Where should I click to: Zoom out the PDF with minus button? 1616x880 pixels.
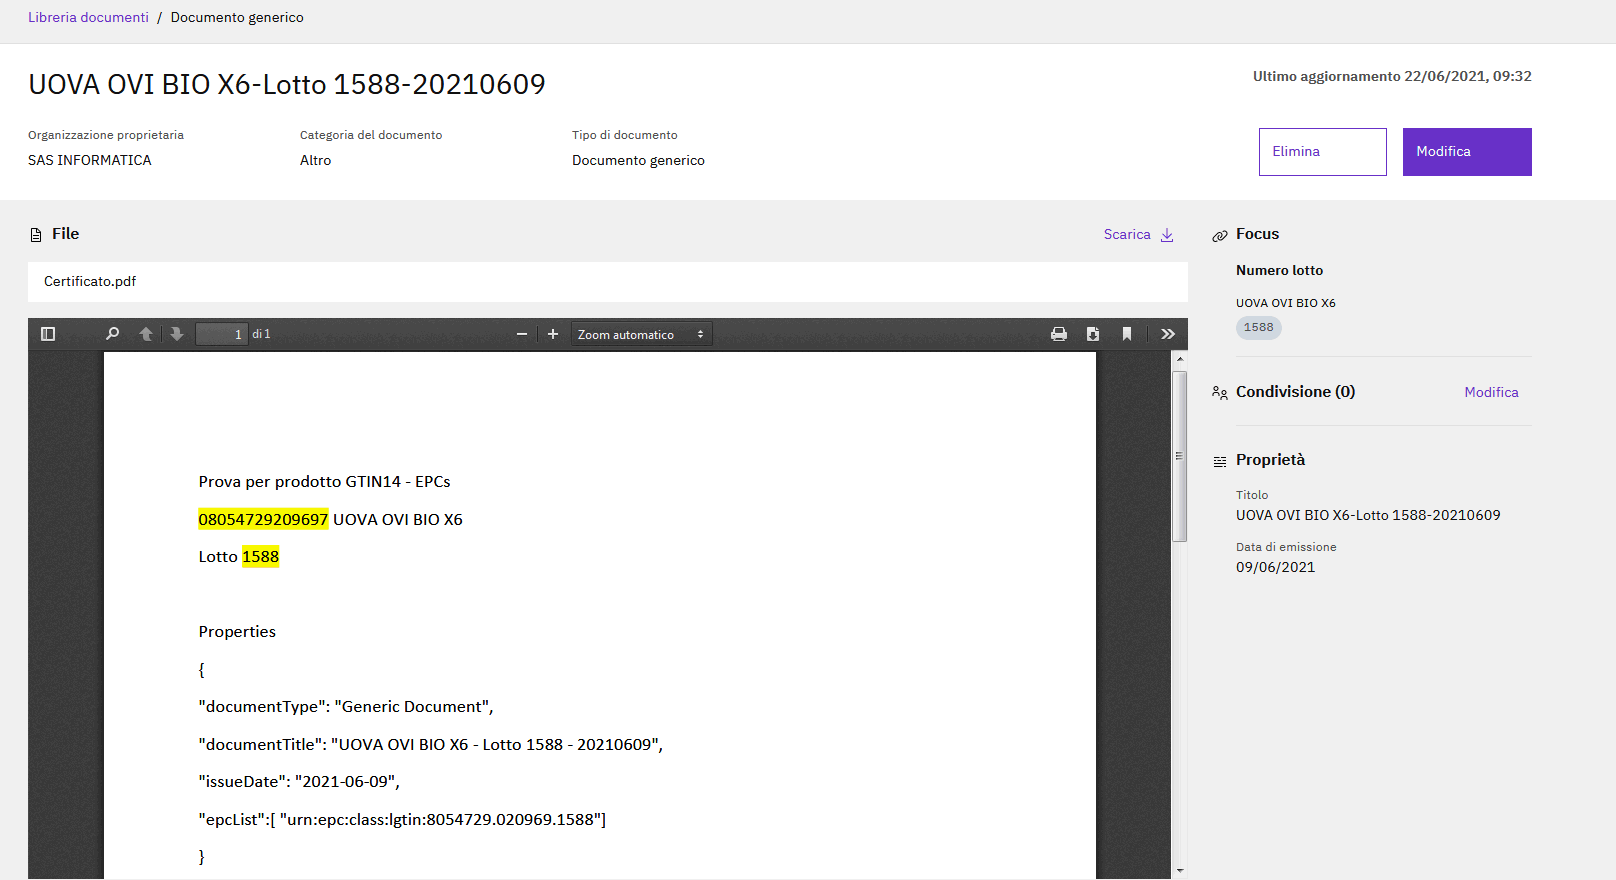click(x=522, y=334)
